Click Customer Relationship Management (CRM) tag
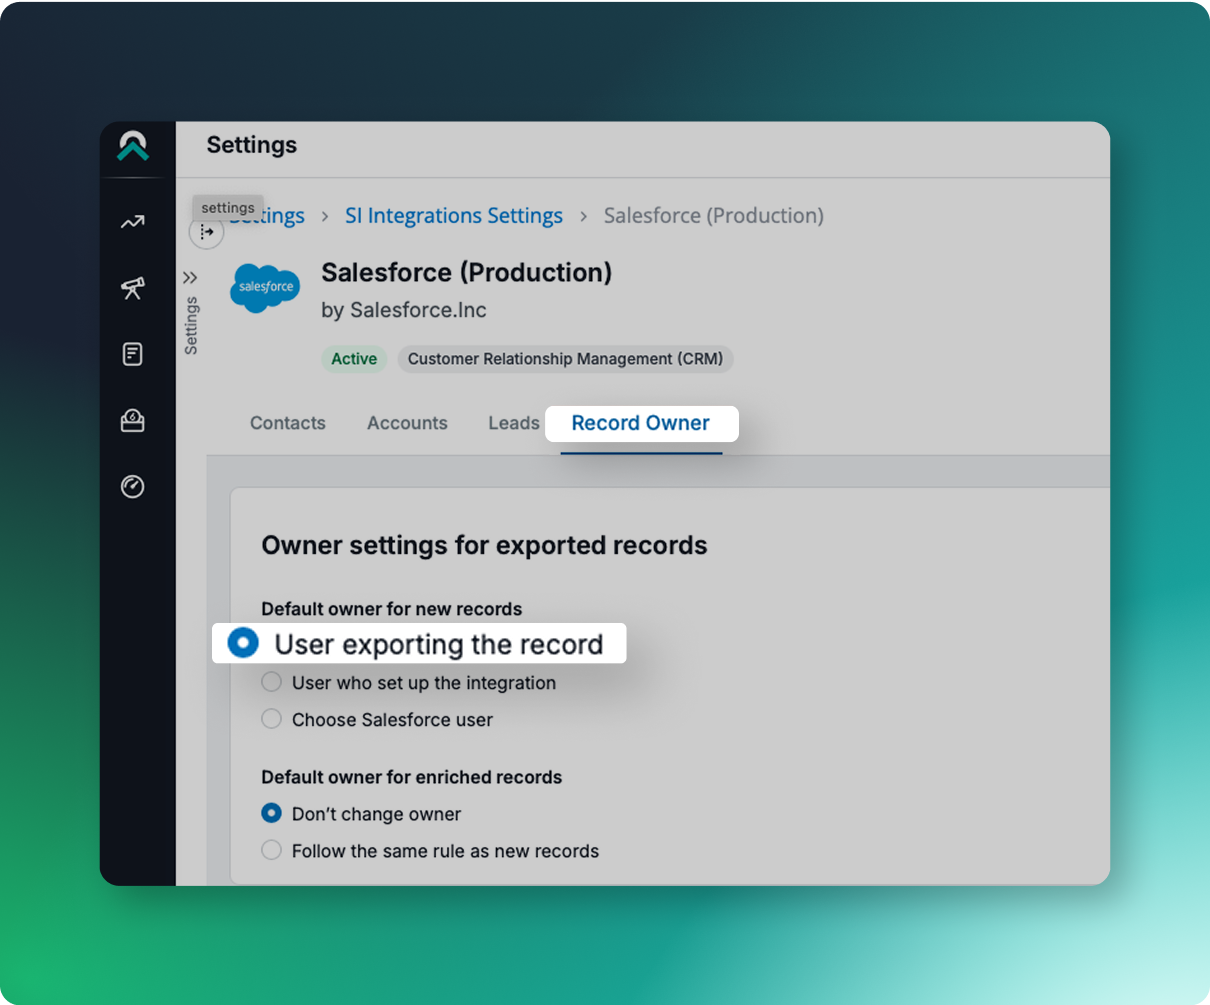 565,359
